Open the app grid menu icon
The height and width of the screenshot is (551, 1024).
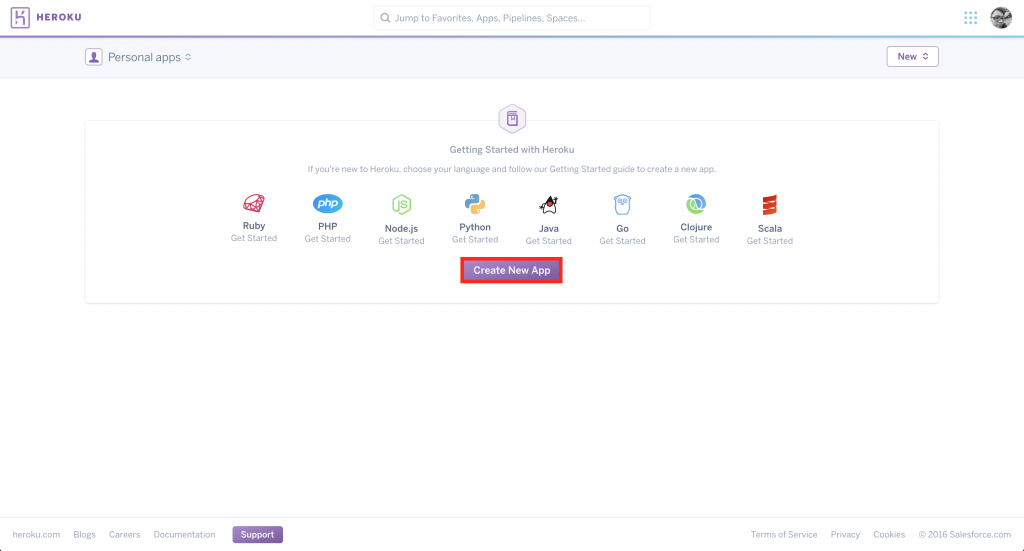(x=970, y=18)
